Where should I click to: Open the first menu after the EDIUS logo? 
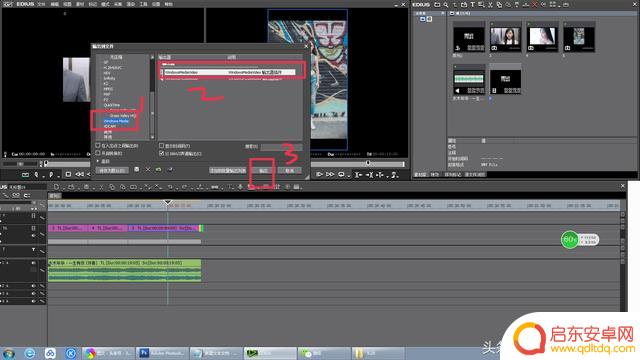pyautogui.click(x=41, y=4)
